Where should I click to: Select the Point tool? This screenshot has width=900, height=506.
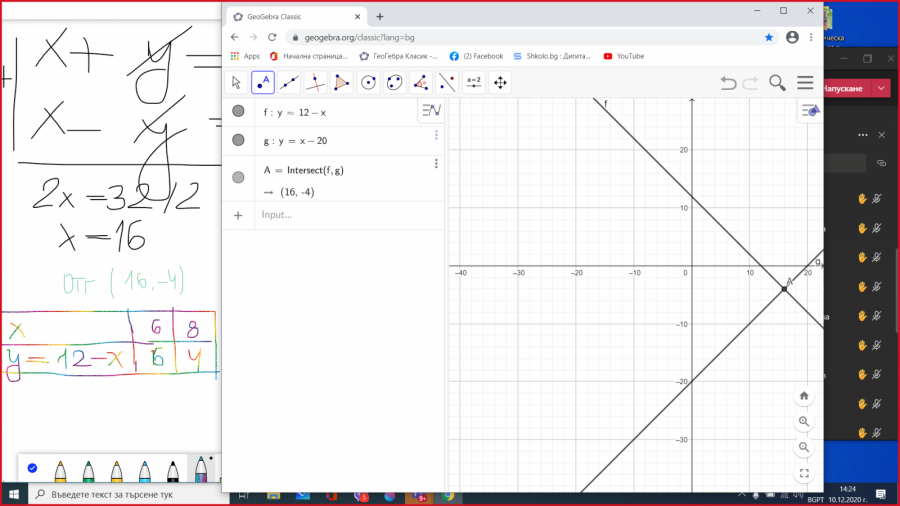pos(262,83)
